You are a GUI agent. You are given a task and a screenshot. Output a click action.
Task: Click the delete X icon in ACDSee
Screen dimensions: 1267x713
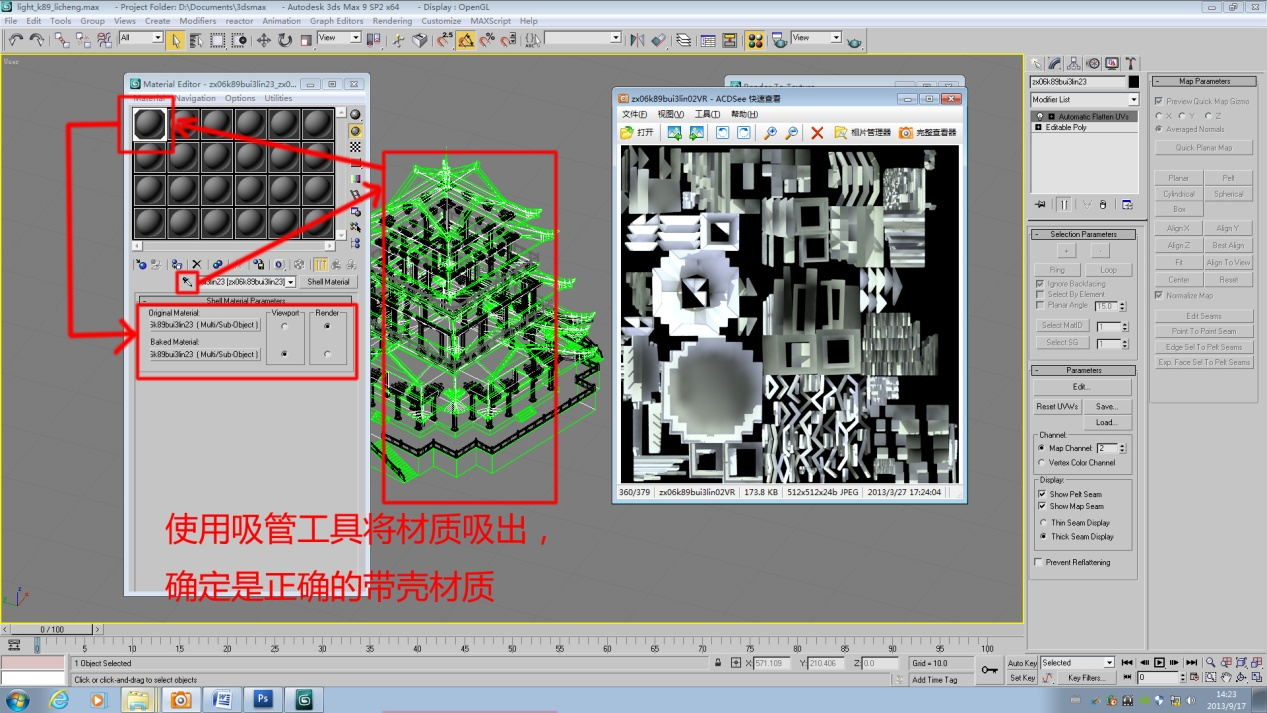(817, 132)
